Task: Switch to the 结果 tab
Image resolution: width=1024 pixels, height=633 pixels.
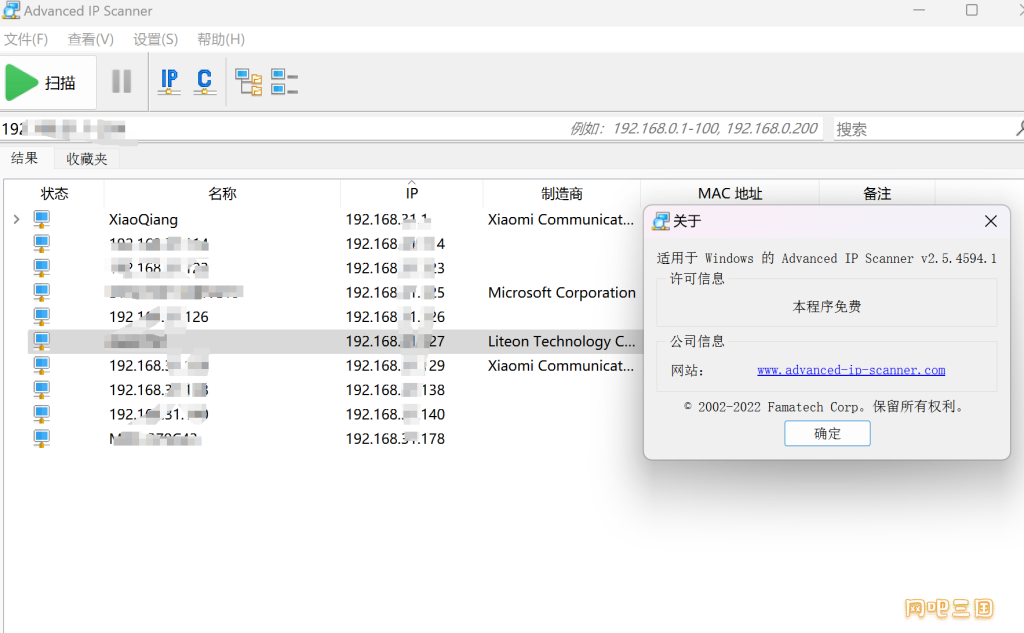Action: tap(25, 158)
